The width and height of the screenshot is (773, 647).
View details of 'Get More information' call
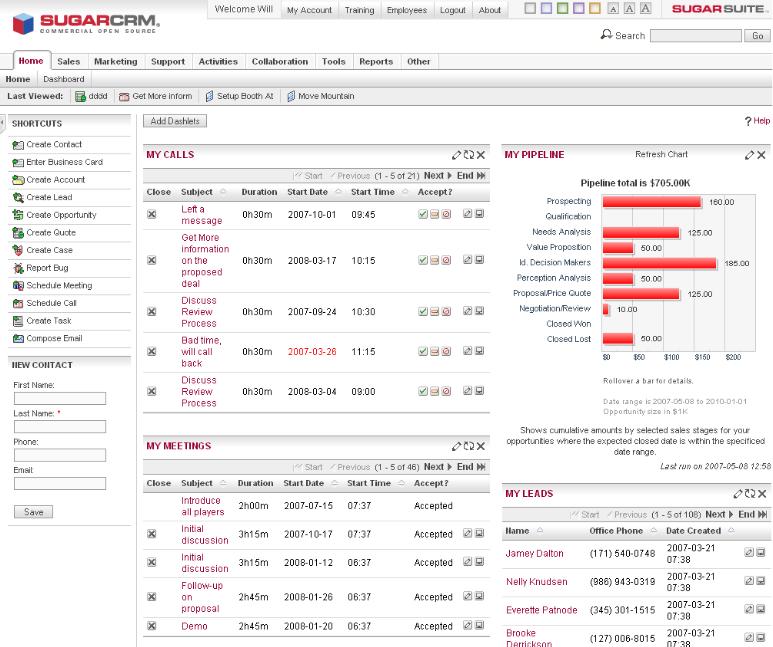pyautogui.click(x=479, y=259)
